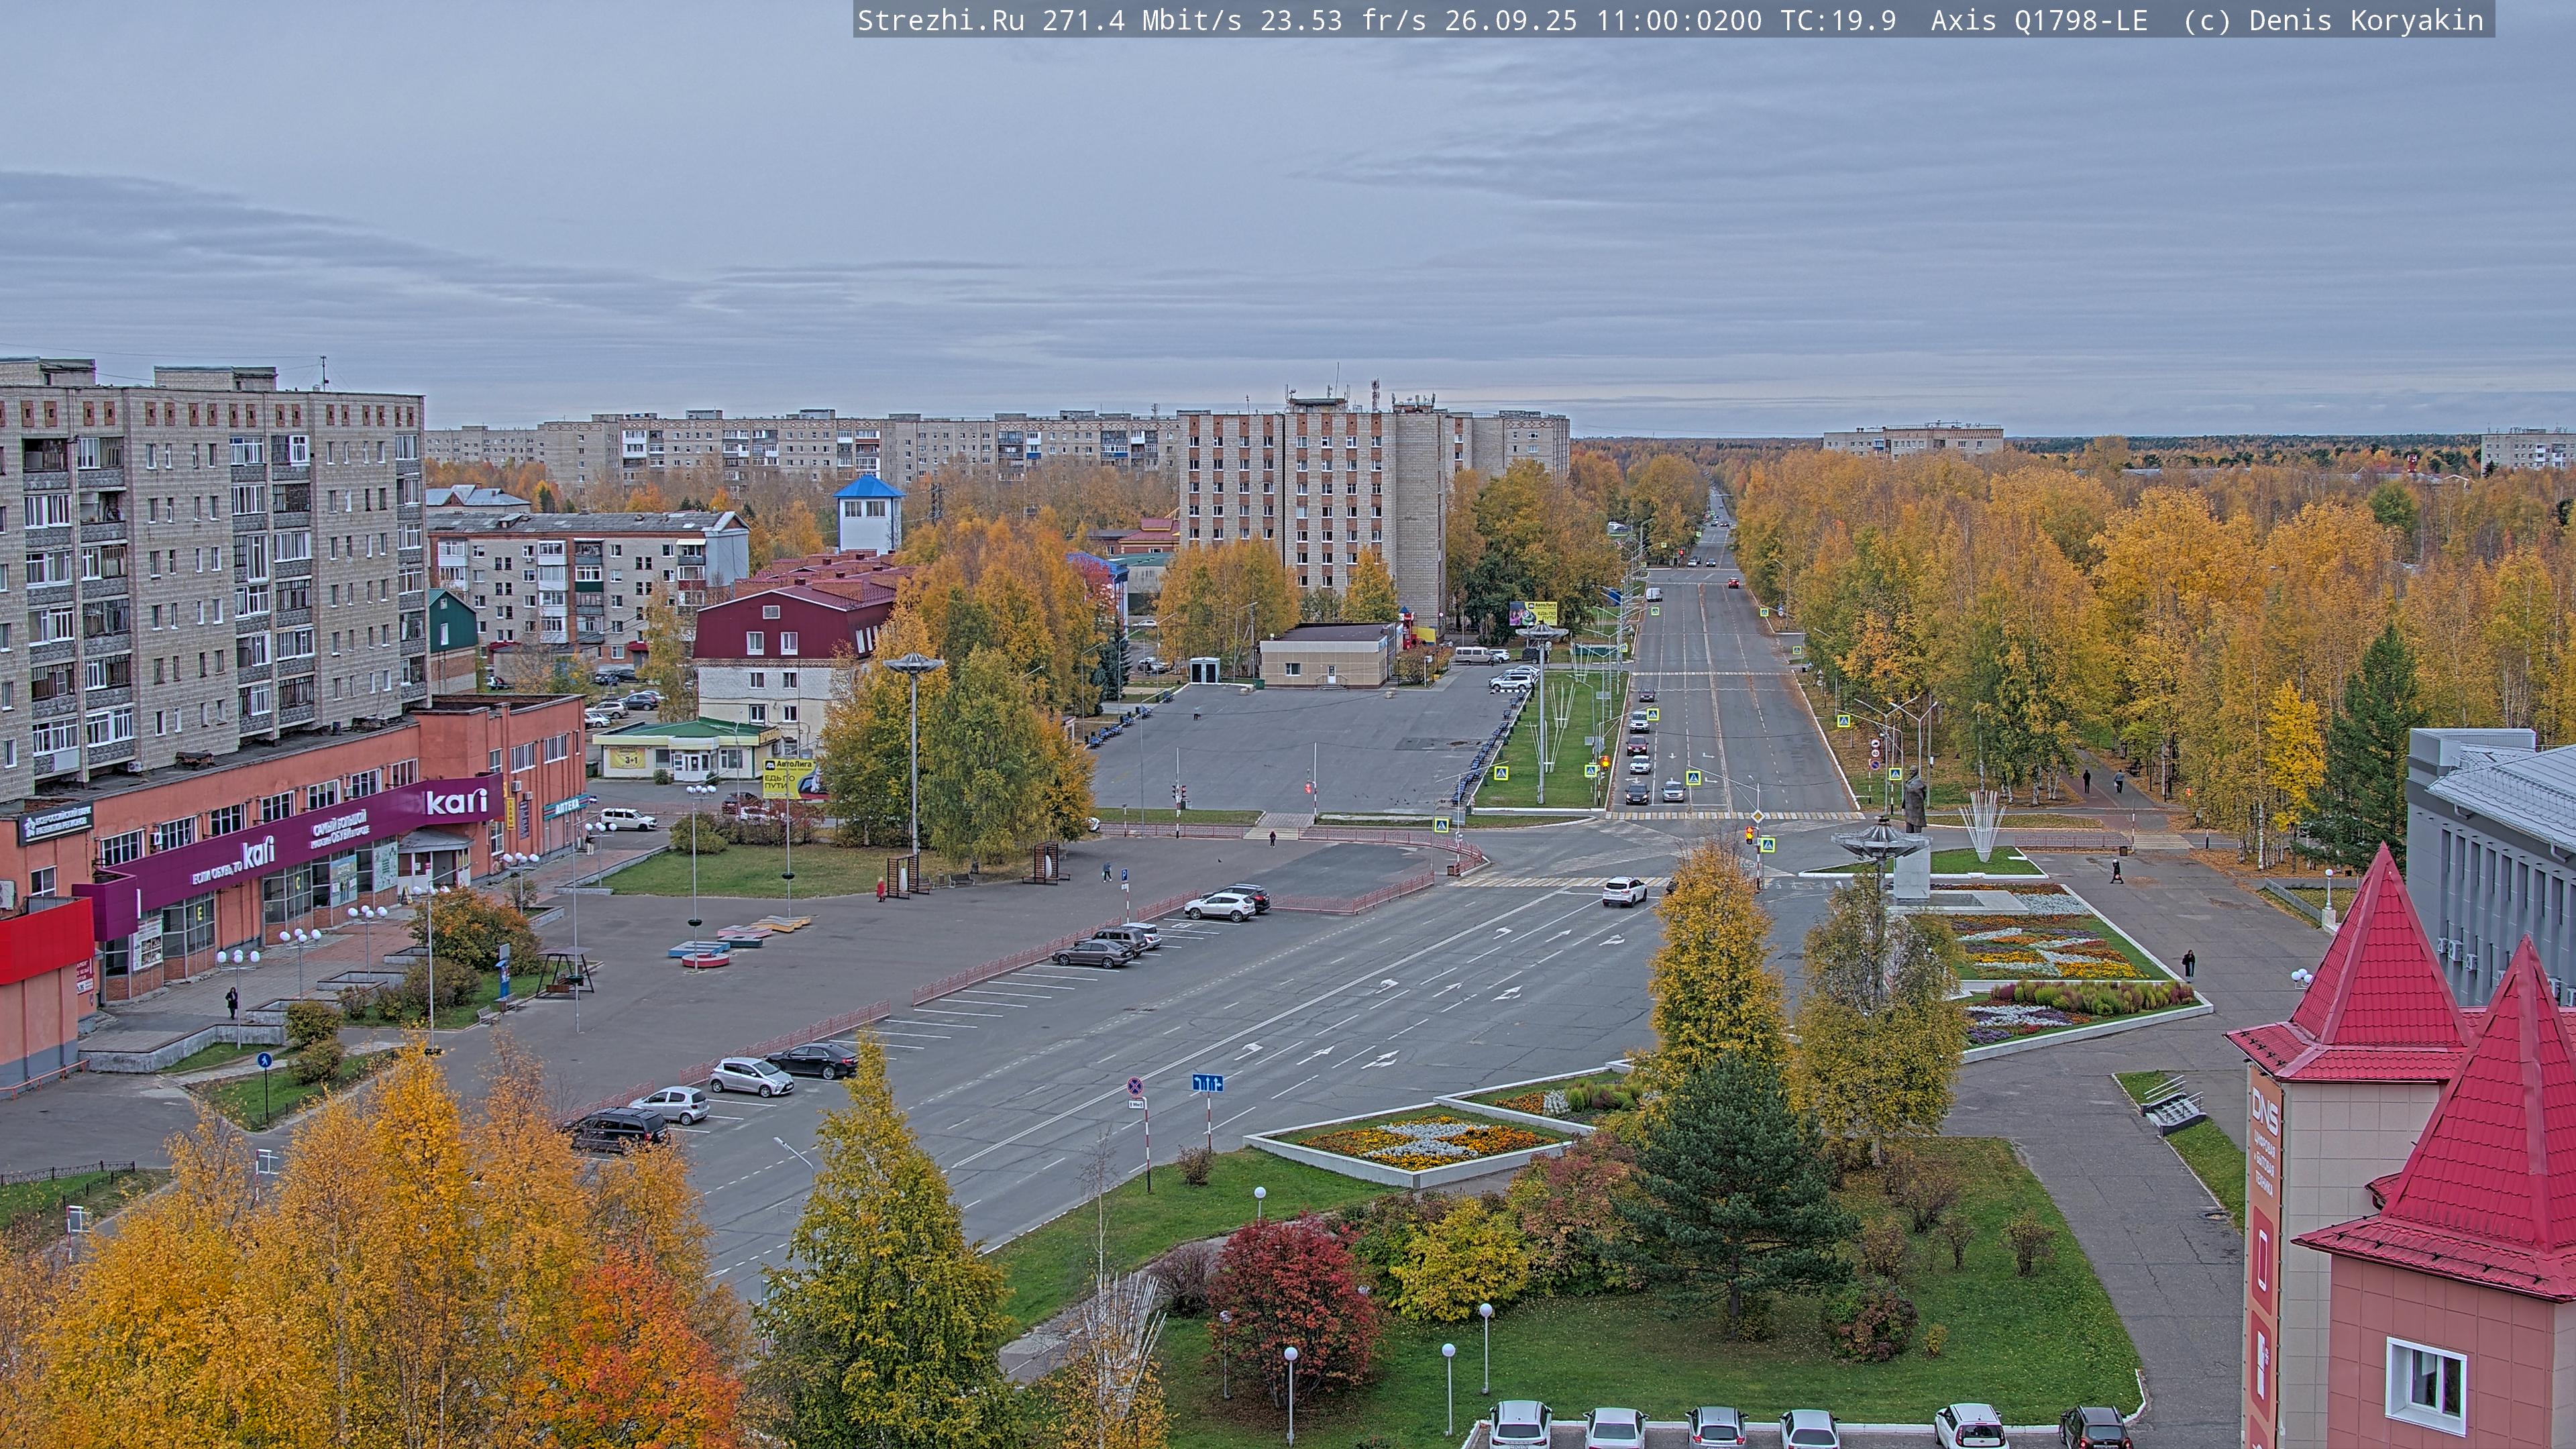Click the no-stopping road sign near lawn
This screenshot has width=2576, height=1449.
[x=1135, y=1085]
